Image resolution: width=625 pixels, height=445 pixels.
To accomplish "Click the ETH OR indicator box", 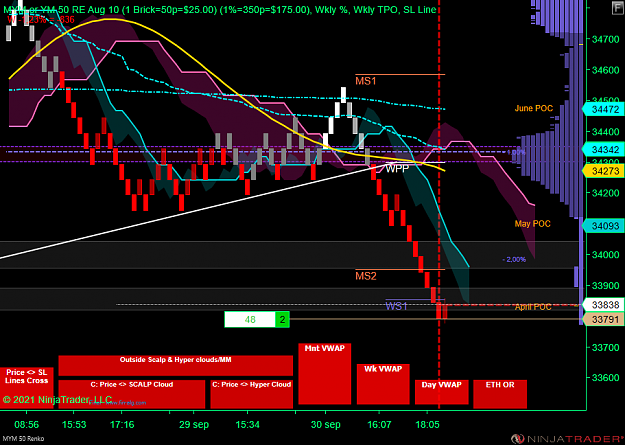I will click(x=500, y=394).
